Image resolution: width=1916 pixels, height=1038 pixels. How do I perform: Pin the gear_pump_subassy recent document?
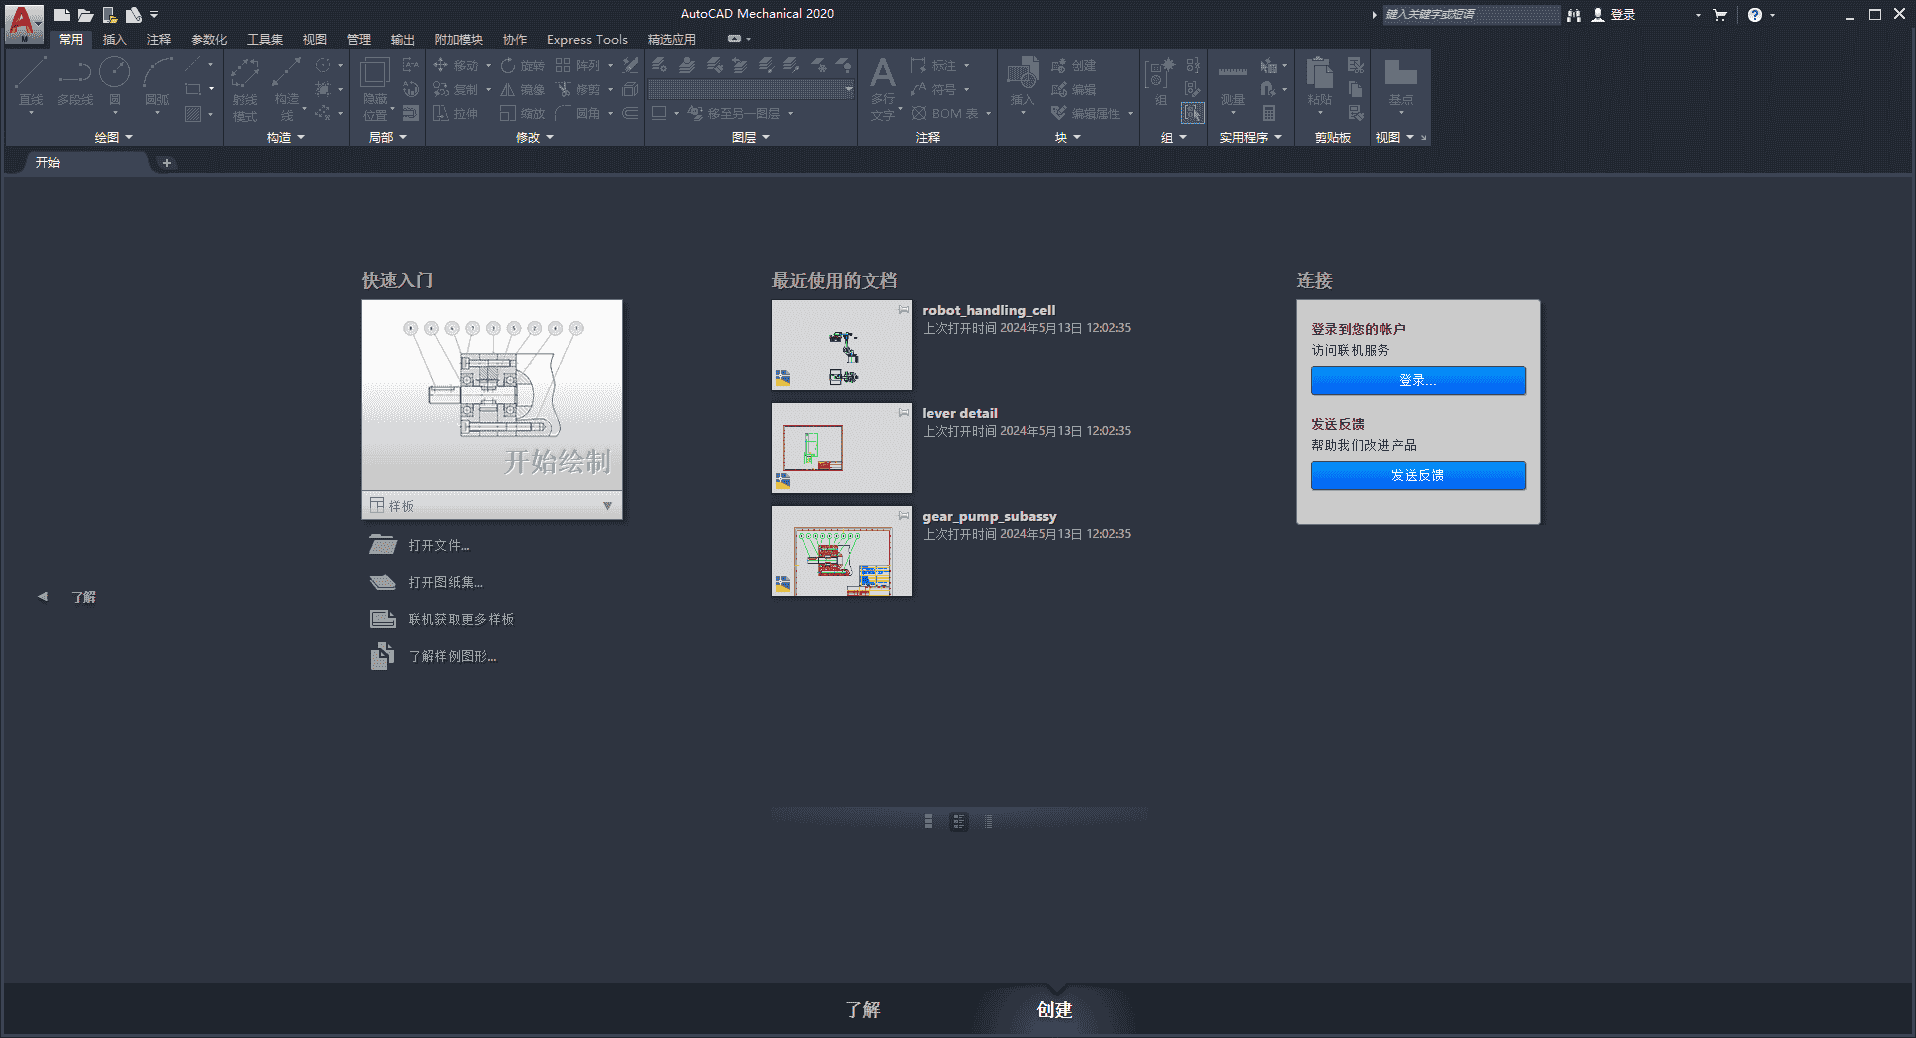[903, 517]
